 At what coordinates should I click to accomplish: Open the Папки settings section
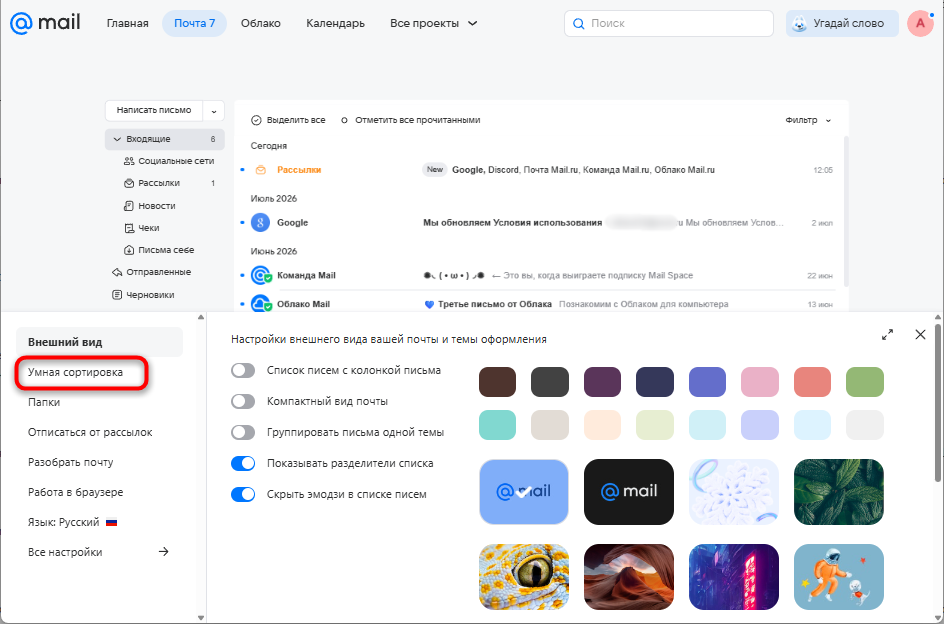tap(44, 402)
